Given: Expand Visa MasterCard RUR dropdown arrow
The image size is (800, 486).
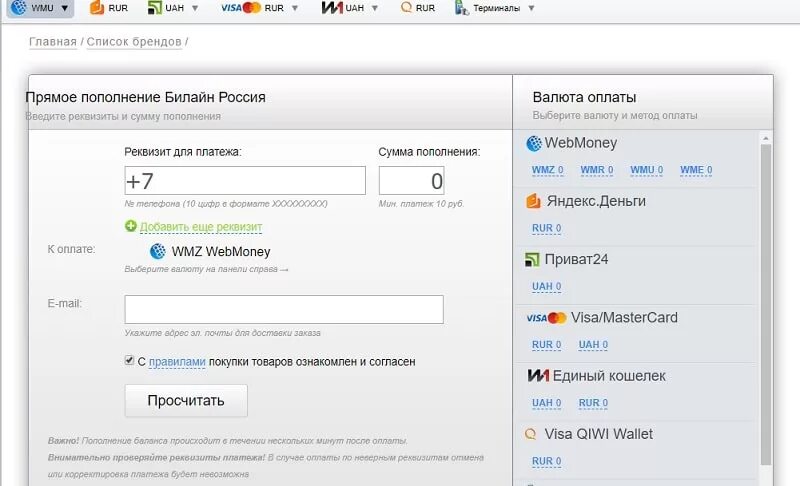Looking at the screenshot, I should (x=295, y=8).
